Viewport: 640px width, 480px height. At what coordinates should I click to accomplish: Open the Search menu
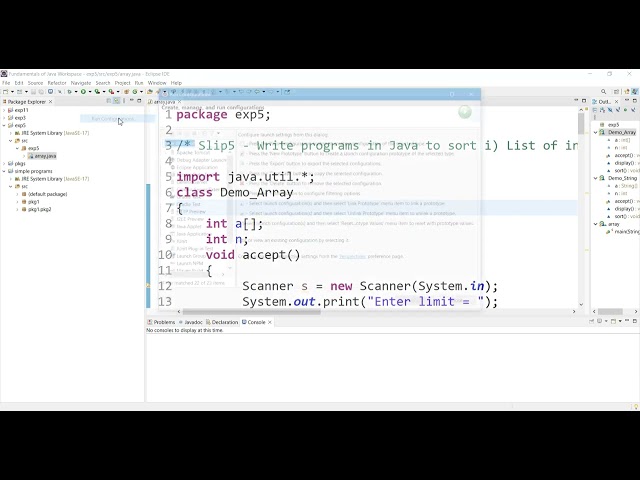103,83
